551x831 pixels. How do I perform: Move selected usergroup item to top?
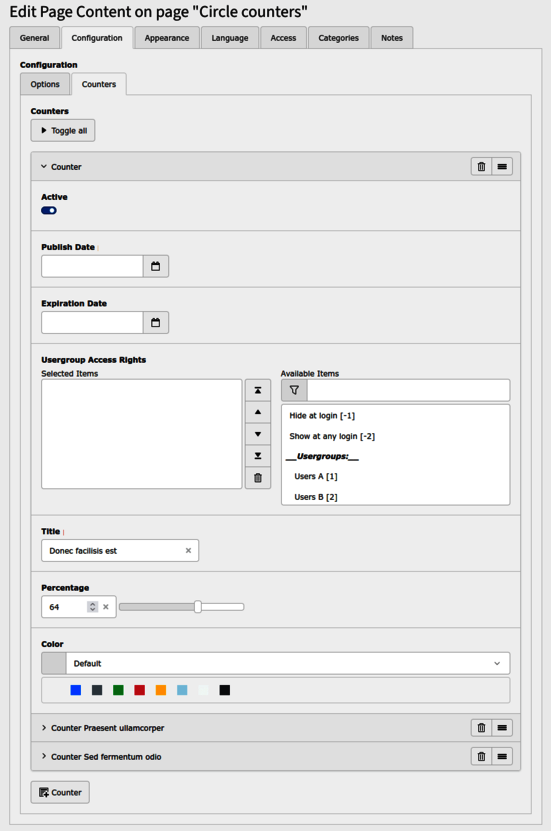258,390
